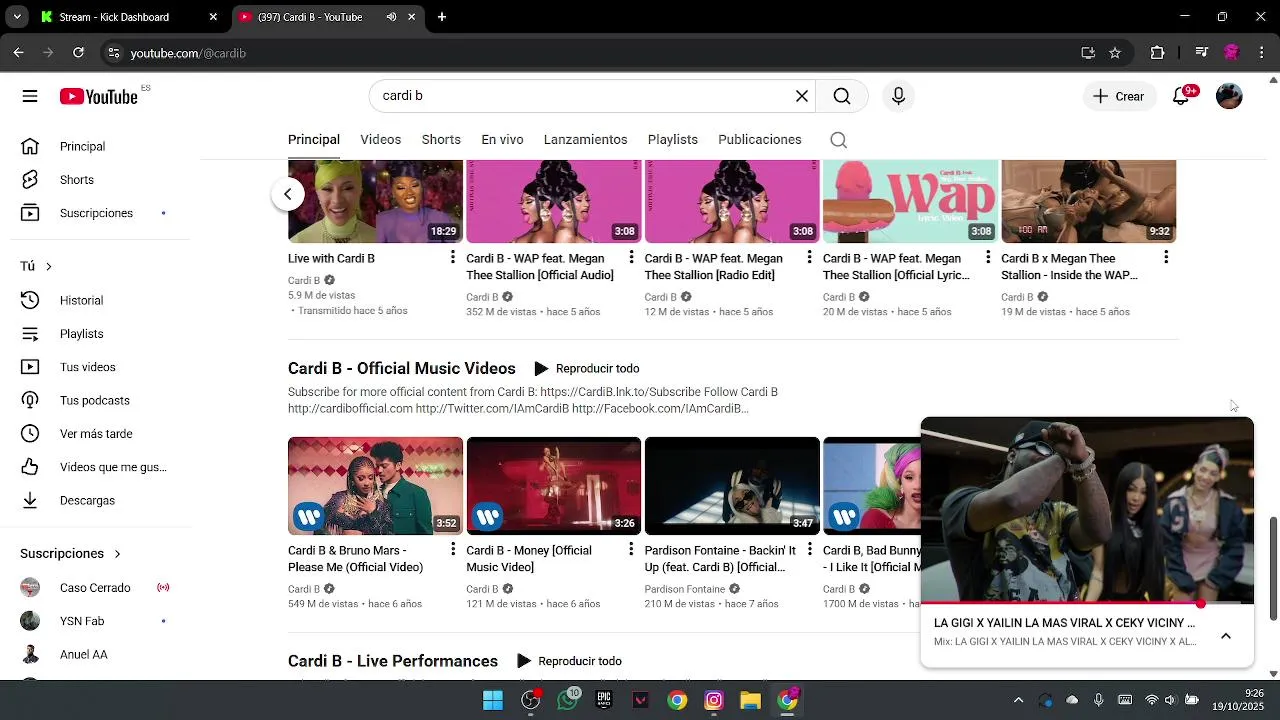This screenshot has height=720, width=1280.
Task: Show previous videos in carousel
Action: click(288, 194)
